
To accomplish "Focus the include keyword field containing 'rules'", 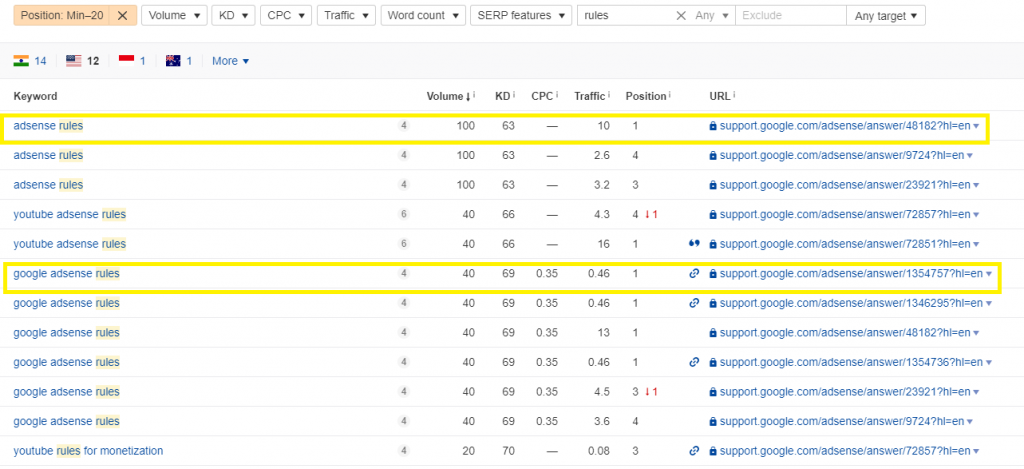I will click(626, 16).
